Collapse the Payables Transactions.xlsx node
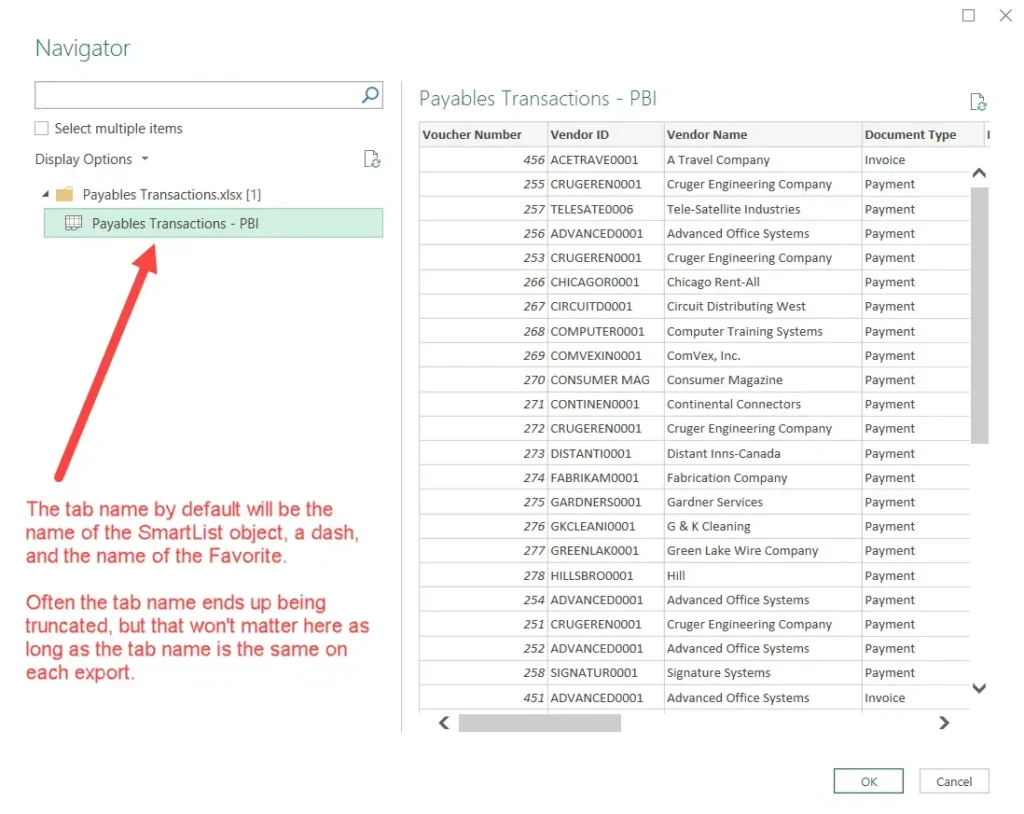Screen dimensions: 1024x814 tap(44, 194)
